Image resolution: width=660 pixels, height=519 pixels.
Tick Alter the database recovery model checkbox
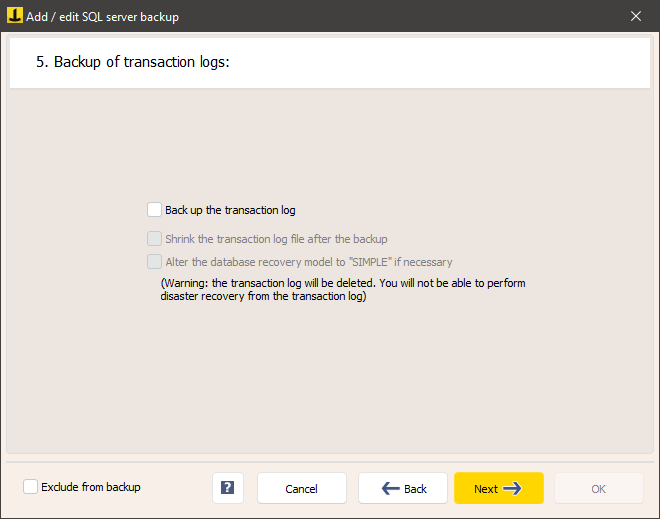[154, 261]
